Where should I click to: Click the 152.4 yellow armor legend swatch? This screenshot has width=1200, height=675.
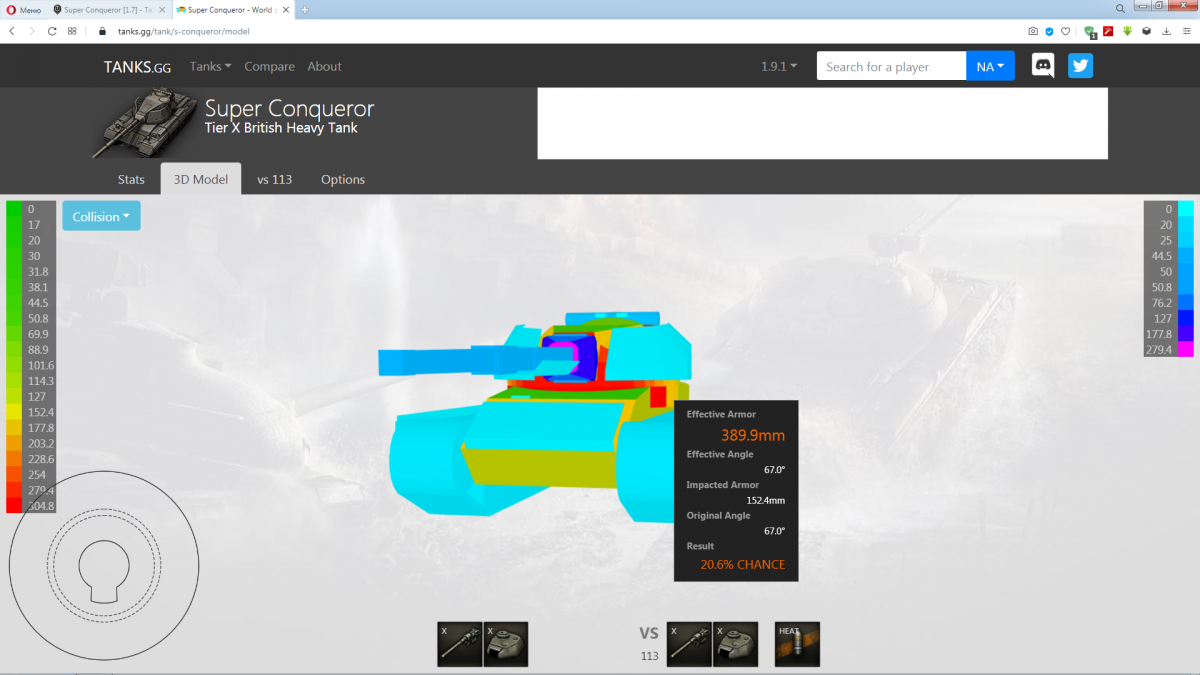click(14, 412)
